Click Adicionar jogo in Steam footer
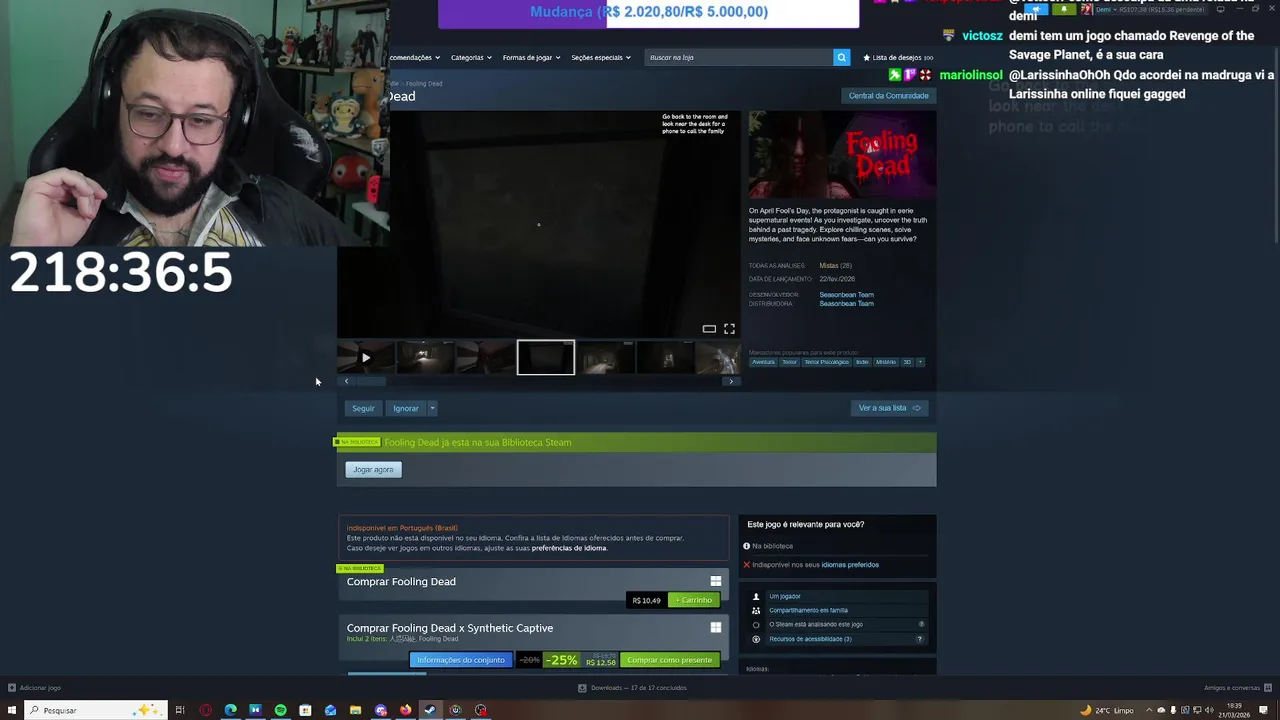This screenshot has width=1280, height=720. point(35,688)
